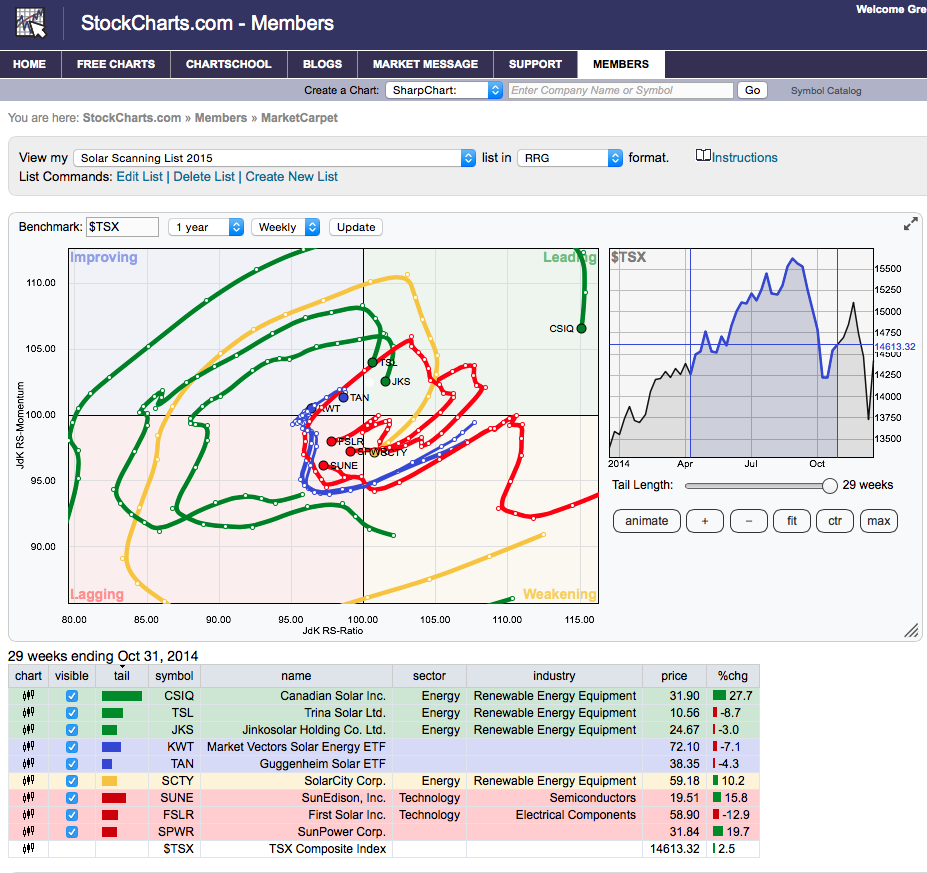
Task: Open the chart icon for TSL row
Action: [28, 713]
